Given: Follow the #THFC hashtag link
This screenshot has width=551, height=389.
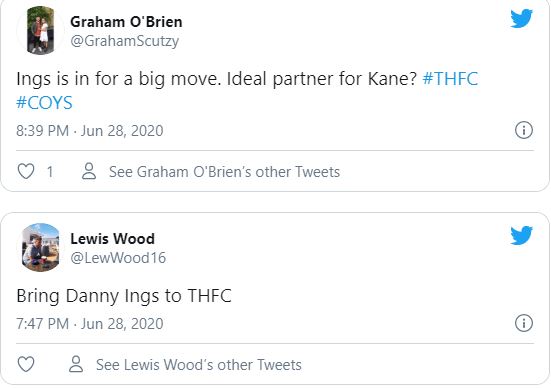Looking at the screenshot, I should coord(450,78).
